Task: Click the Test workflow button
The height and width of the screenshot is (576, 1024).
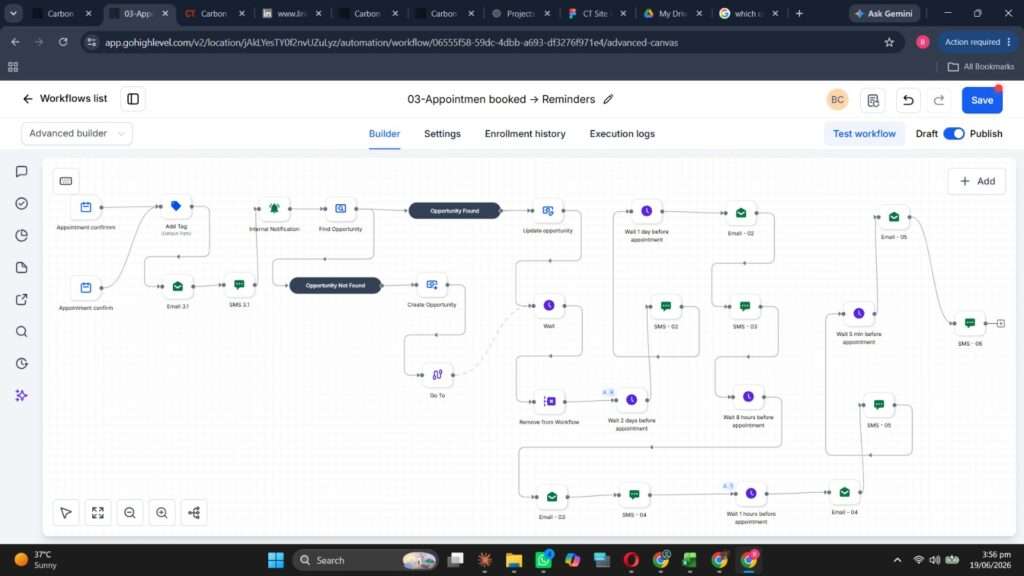Action: (864, 133)
